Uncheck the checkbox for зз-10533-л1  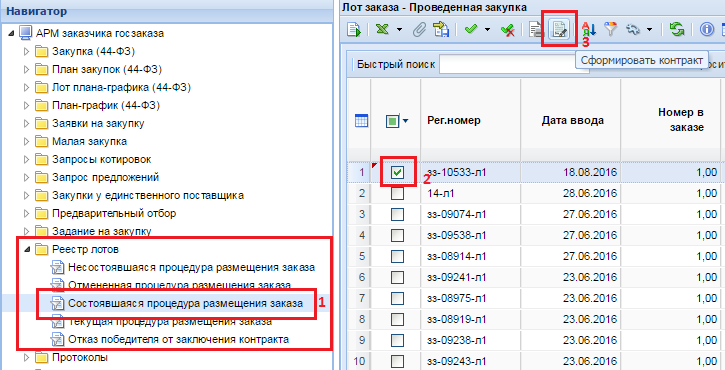[x=397, y=173]
